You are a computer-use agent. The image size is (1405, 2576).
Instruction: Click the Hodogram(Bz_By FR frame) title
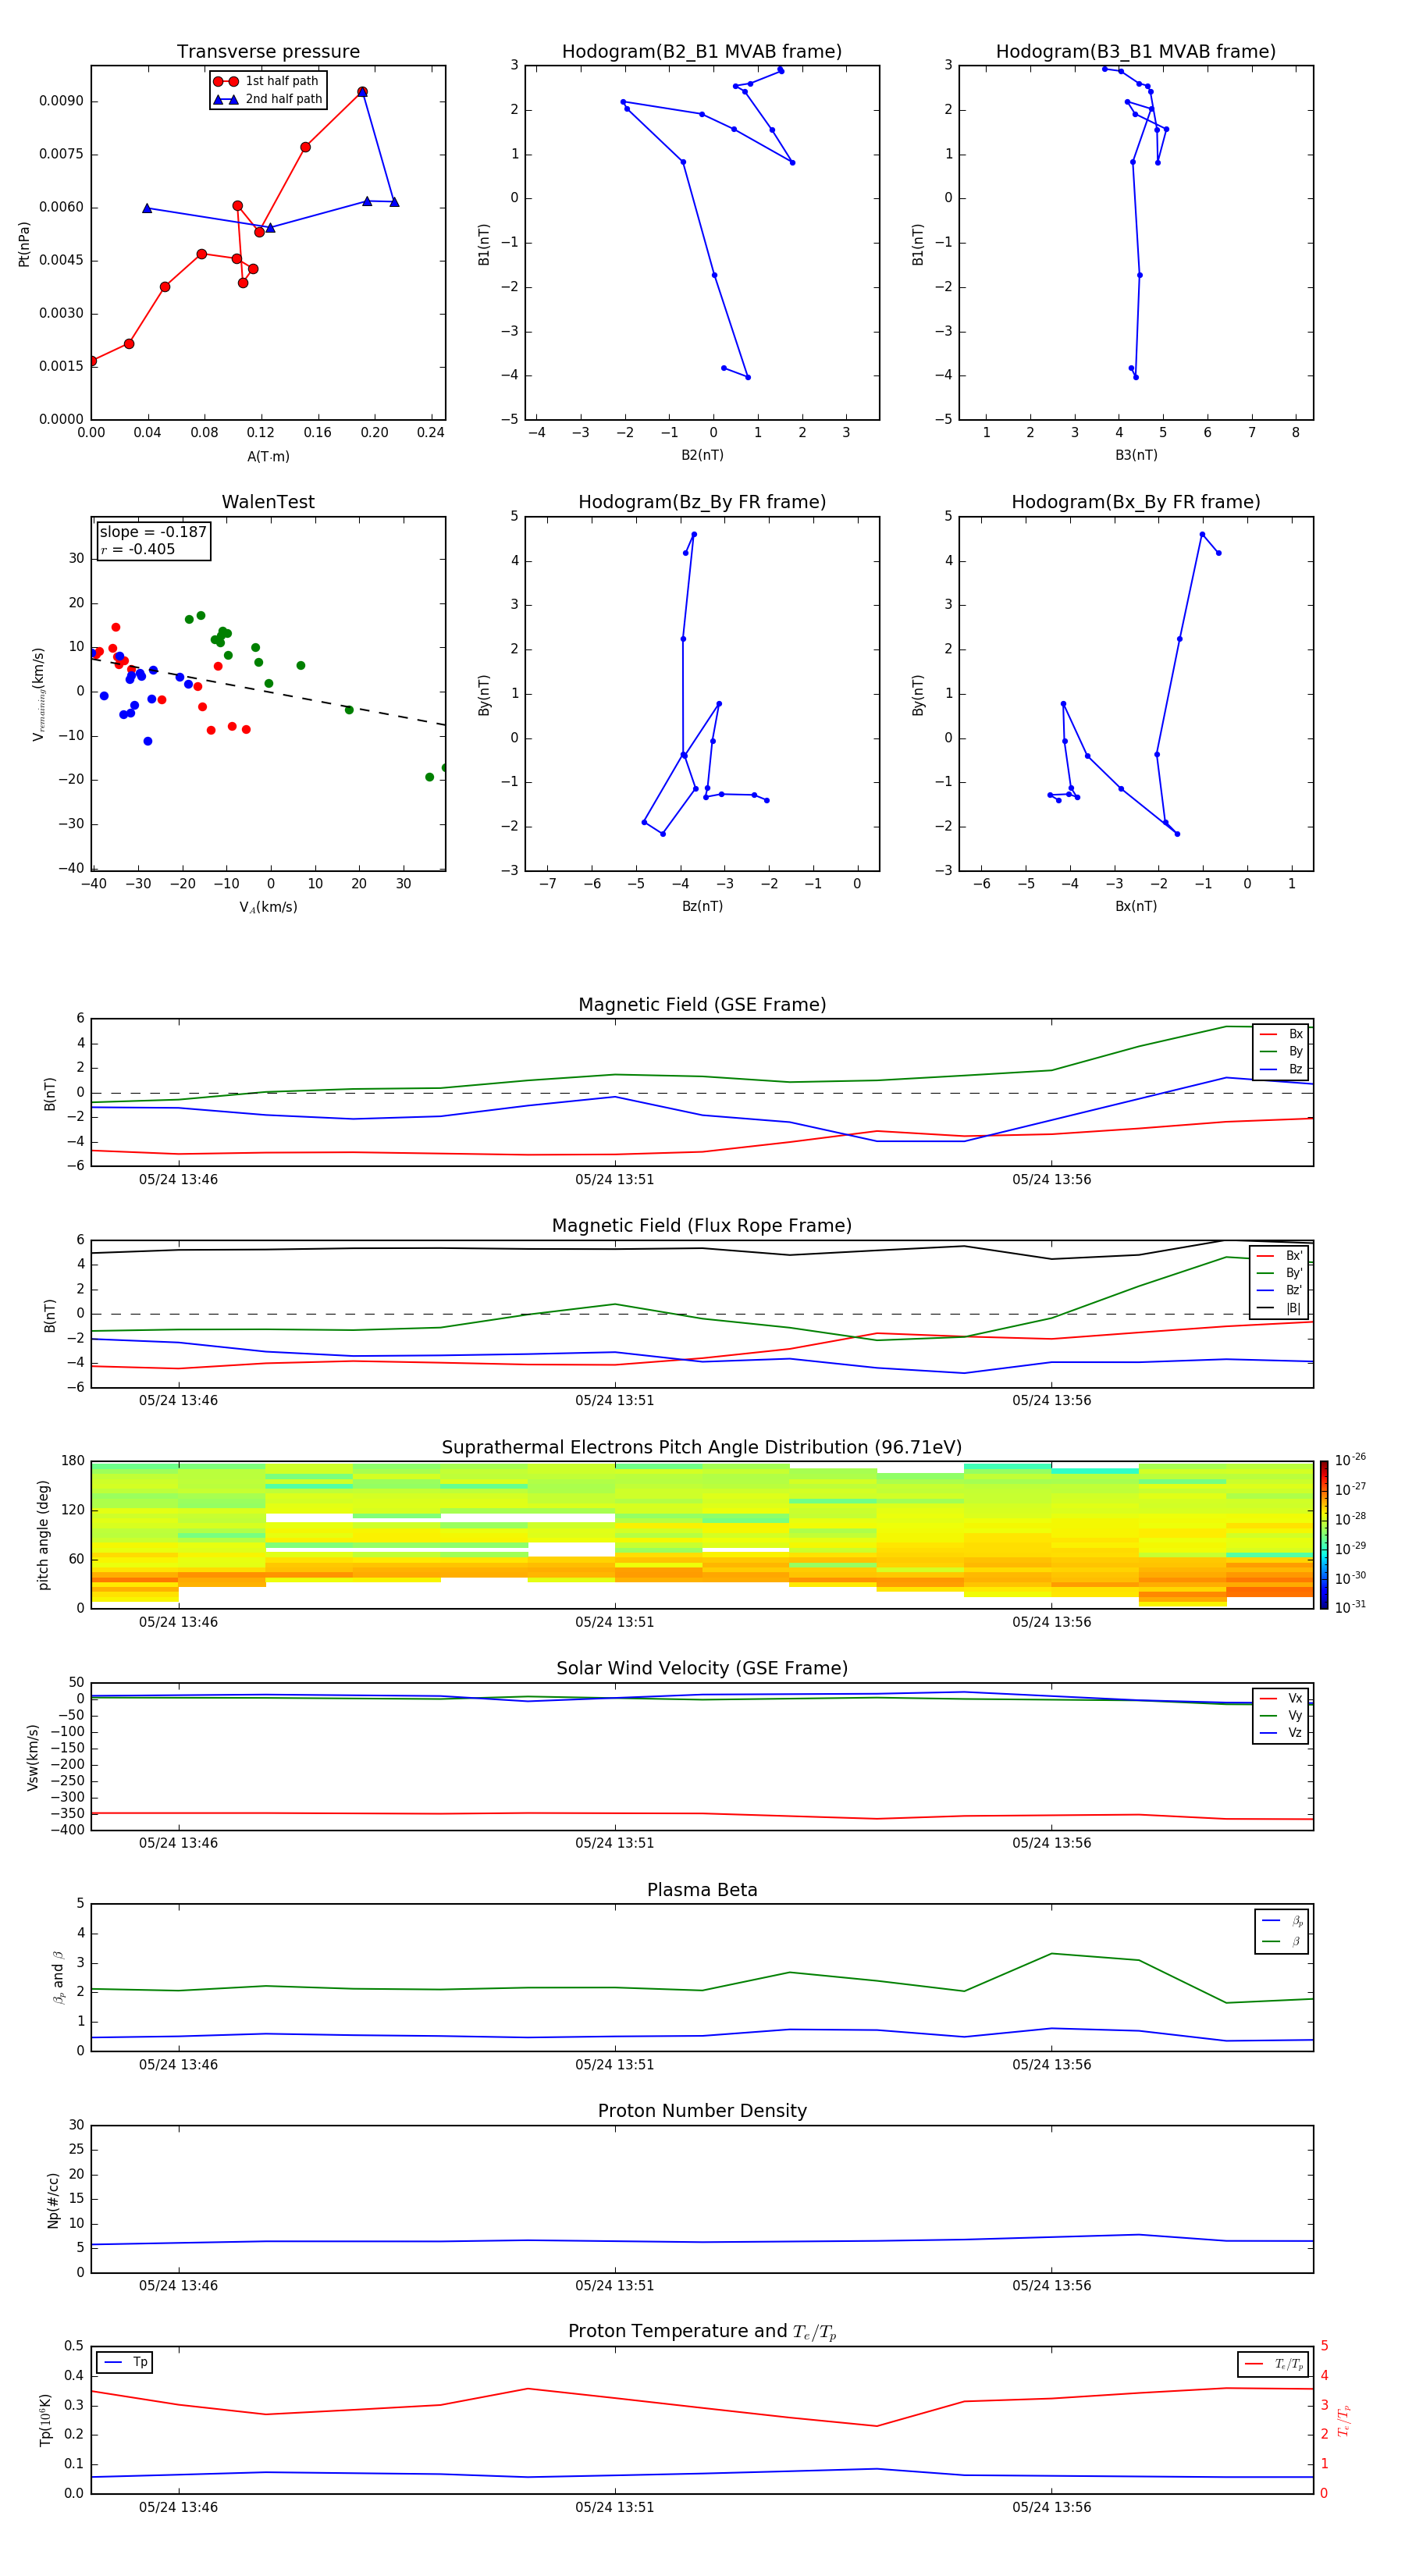coord(702,502)
